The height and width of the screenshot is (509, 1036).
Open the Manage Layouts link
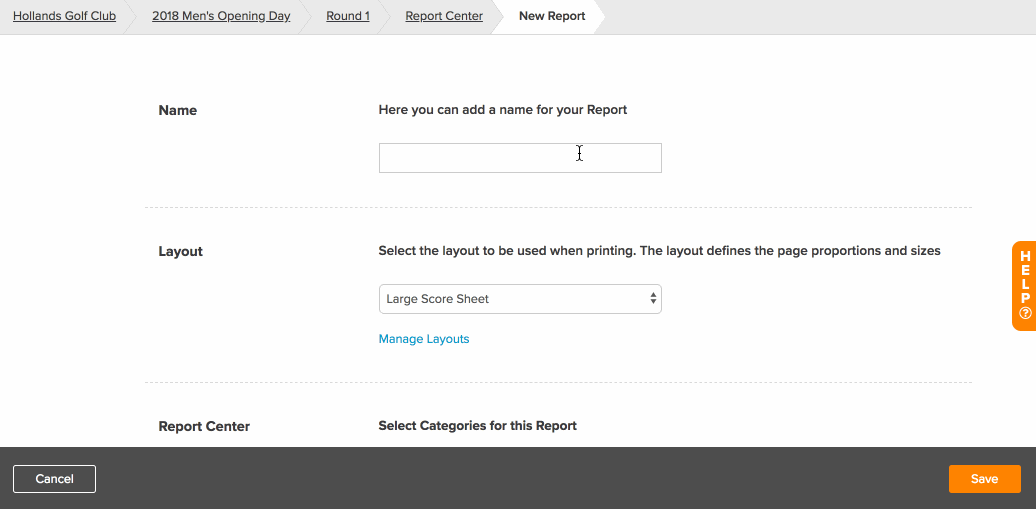tap(424, 339)
